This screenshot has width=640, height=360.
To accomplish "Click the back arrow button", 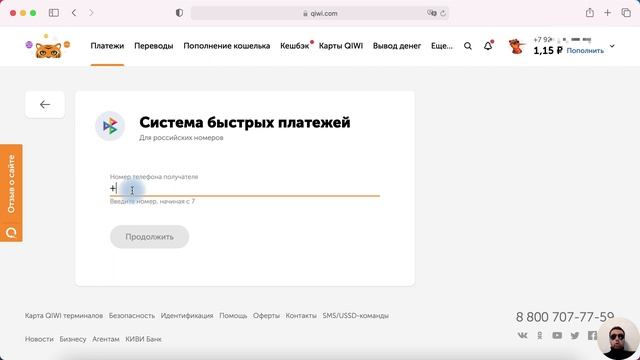I will coord(45,104).
